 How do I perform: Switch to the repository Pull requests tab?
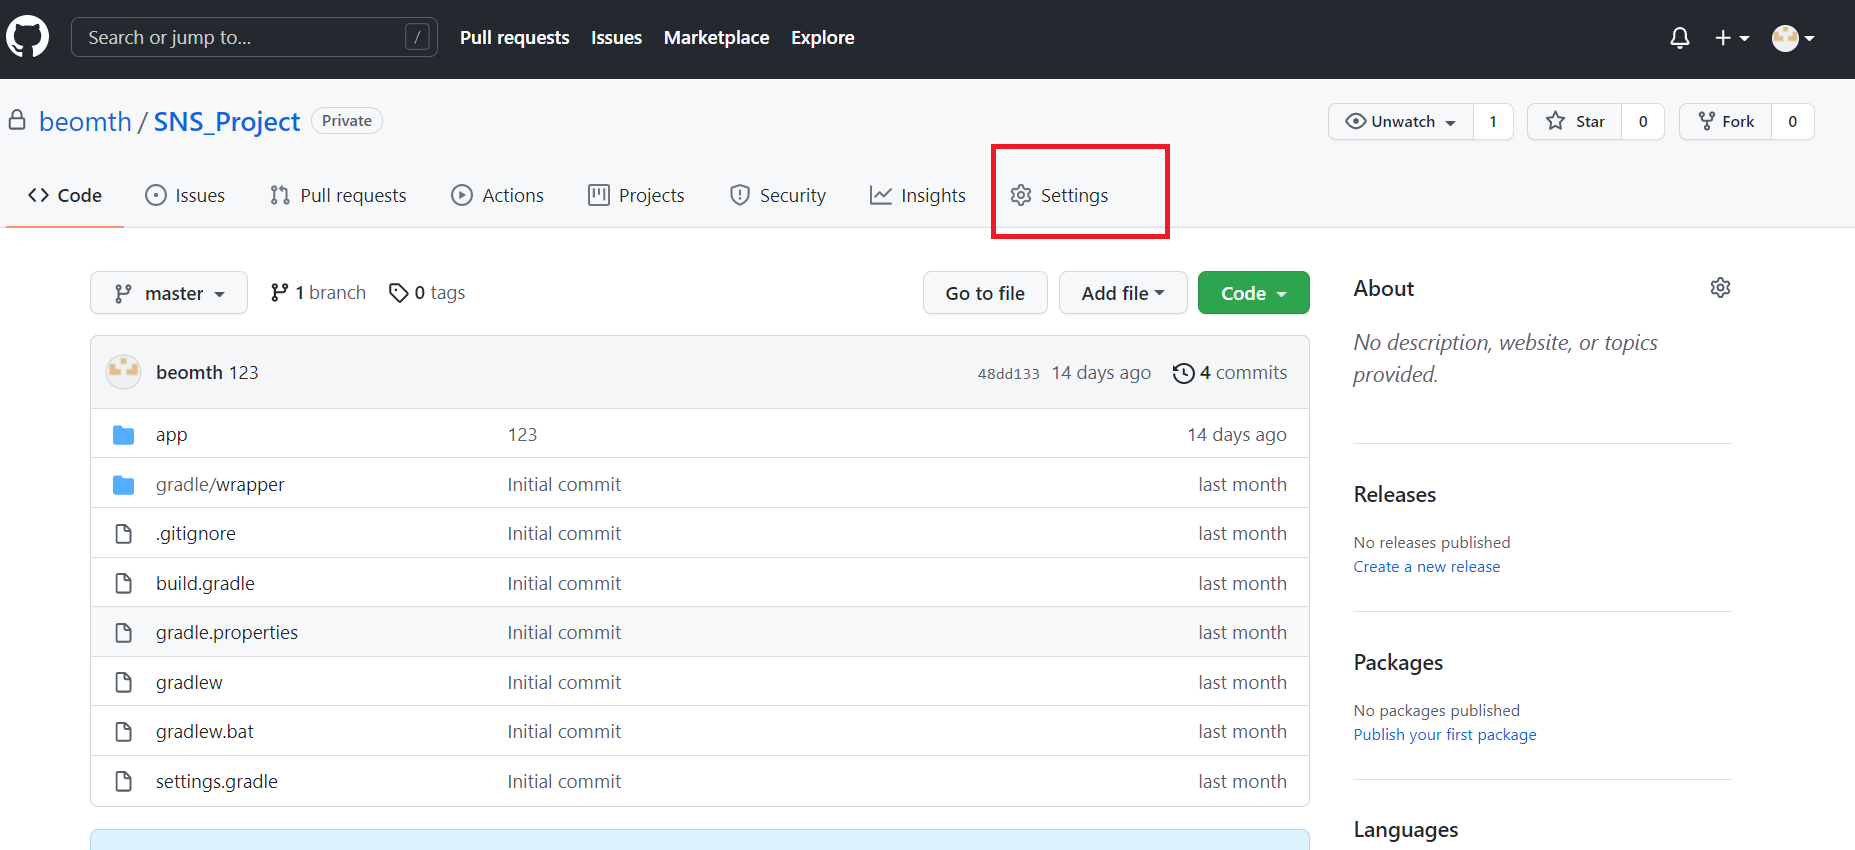point(338,195)
